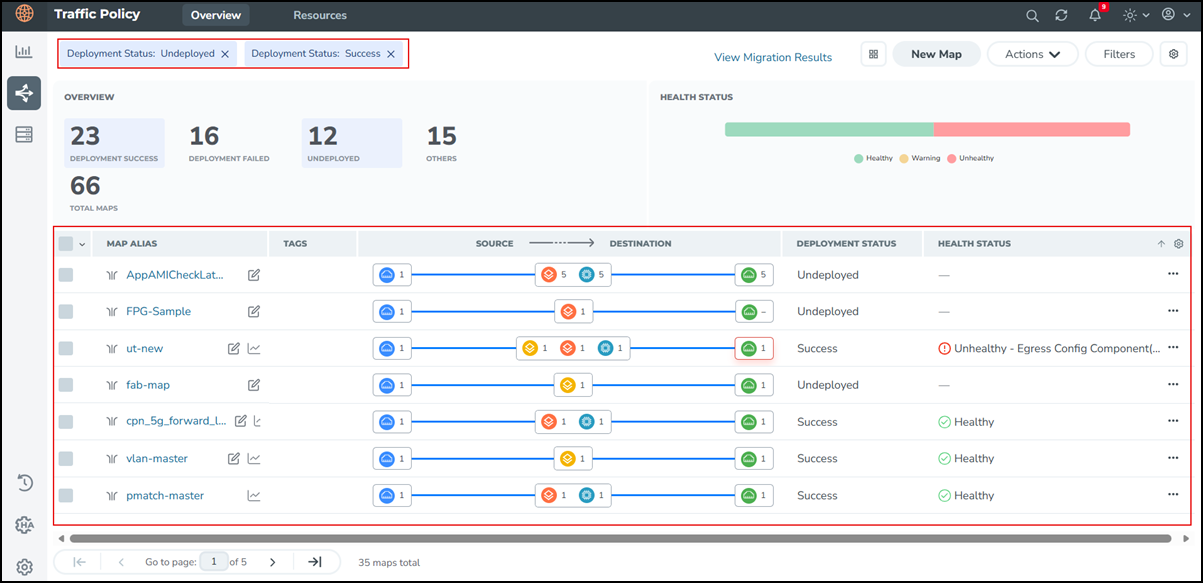Image resolution: width=1203 pixels, height=583 pixels.
Task: Check the box for ut-new map
Action: 66,348
